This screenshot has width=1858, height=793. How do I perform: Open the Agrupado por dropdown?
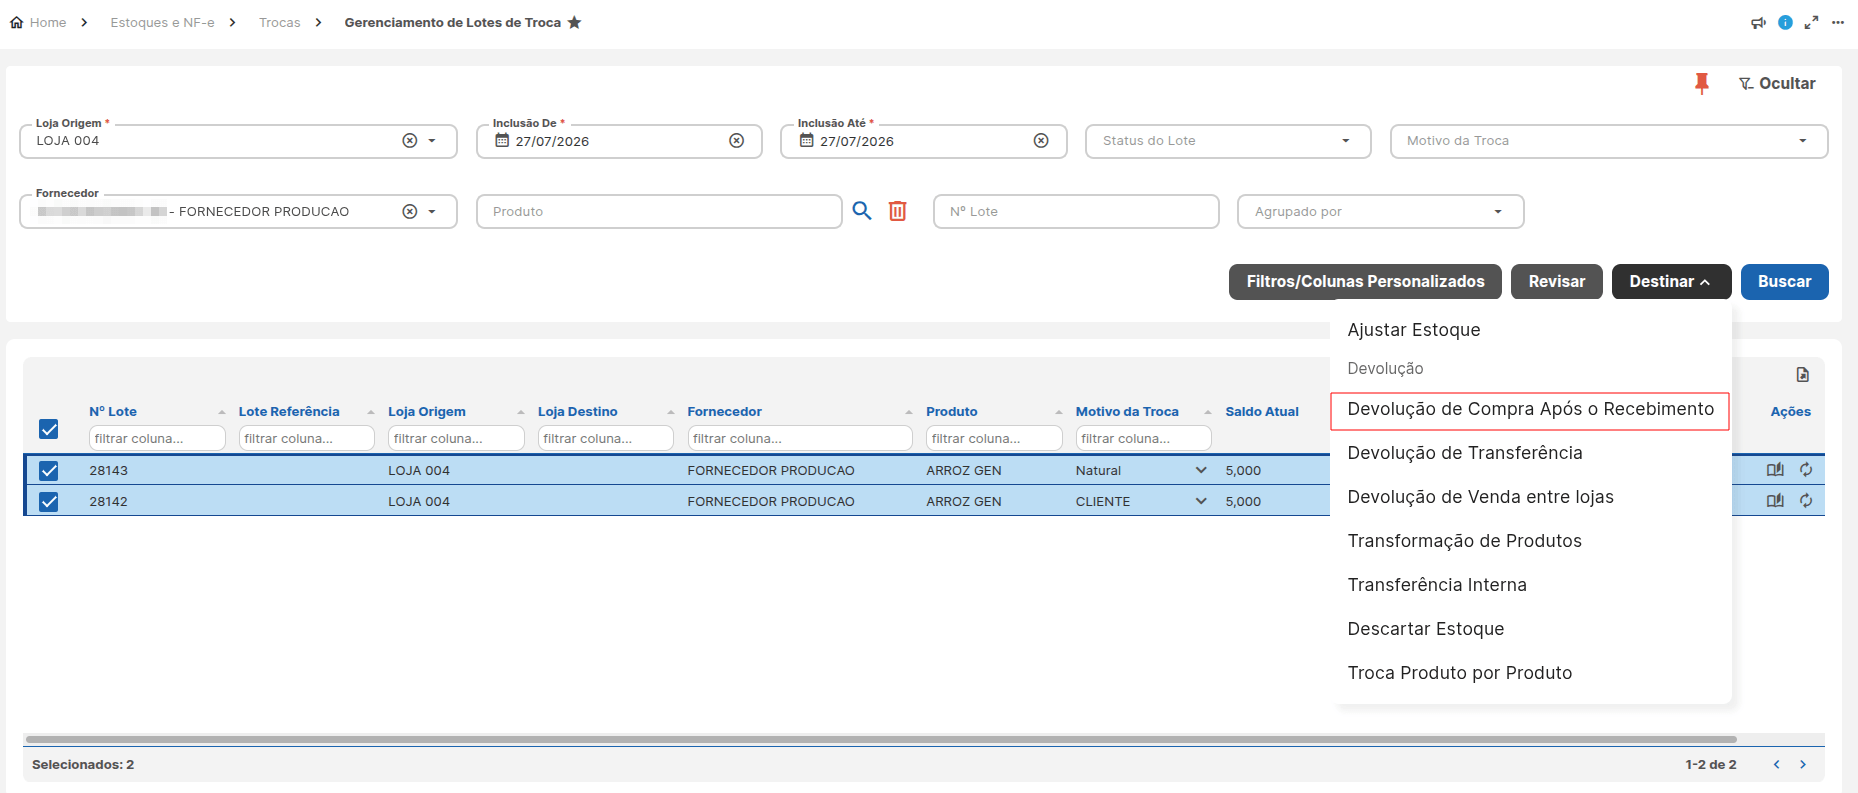point(1380,211)
